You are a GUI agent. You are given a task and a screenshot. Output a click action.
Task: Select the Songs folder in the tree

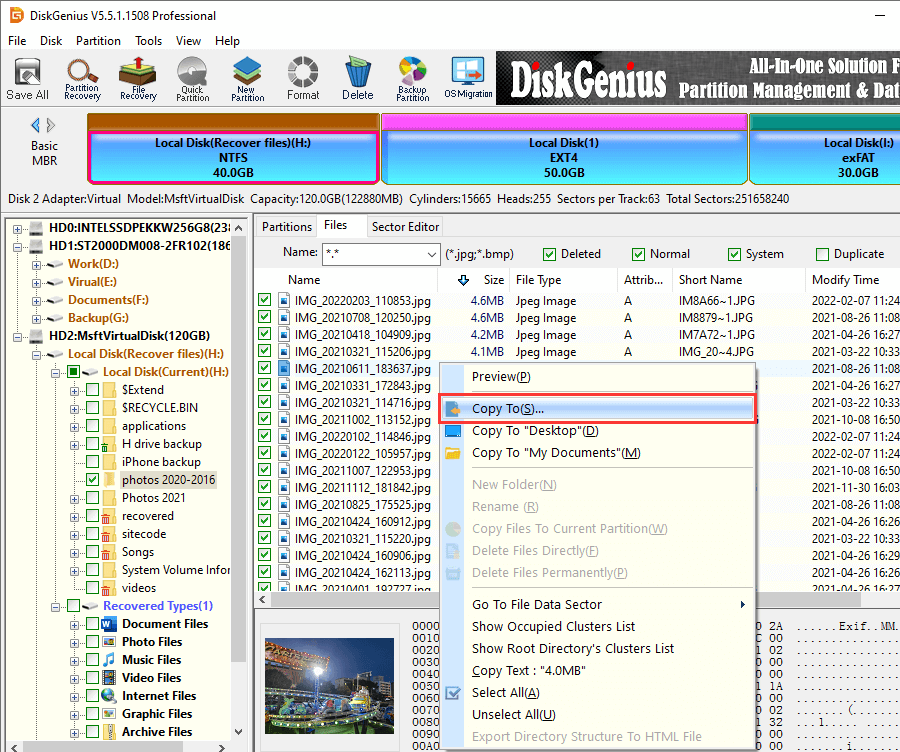coord(138,552)
